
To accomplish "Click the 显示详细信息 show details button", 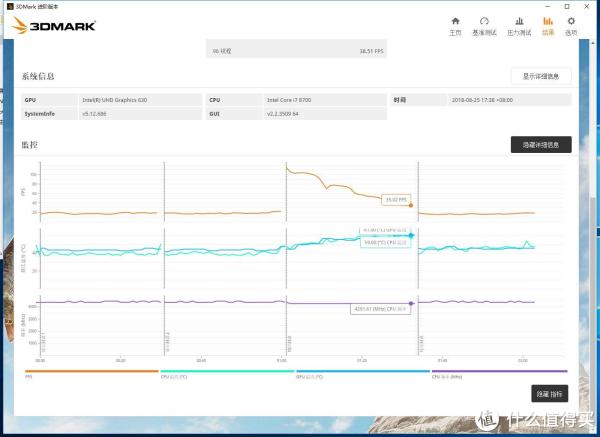I will (541, 76).
